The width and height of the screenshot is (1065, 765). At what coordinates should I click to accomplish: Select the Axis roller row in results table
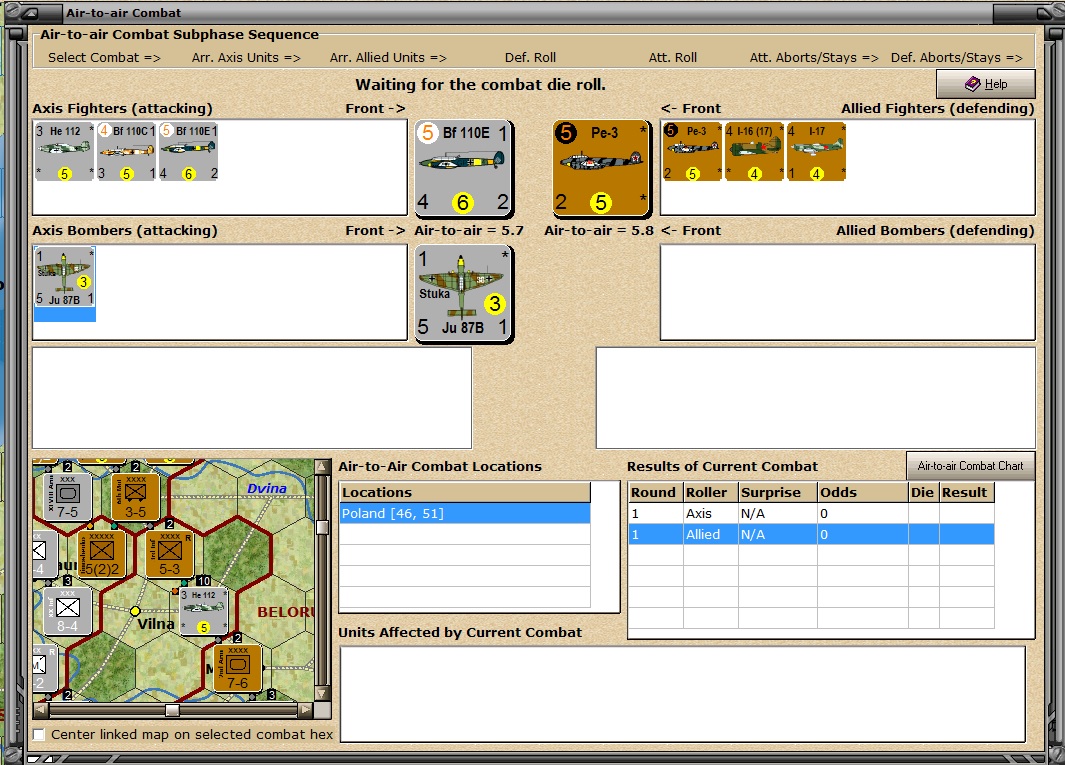[x=811, y=514]
